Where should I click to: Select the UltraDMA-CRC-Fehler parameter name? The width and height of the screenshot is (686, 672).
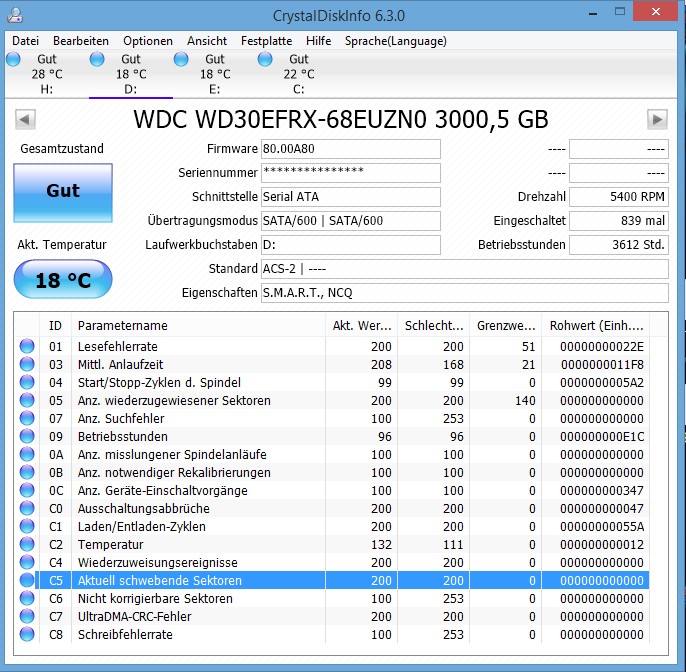(x=135, y=616)
